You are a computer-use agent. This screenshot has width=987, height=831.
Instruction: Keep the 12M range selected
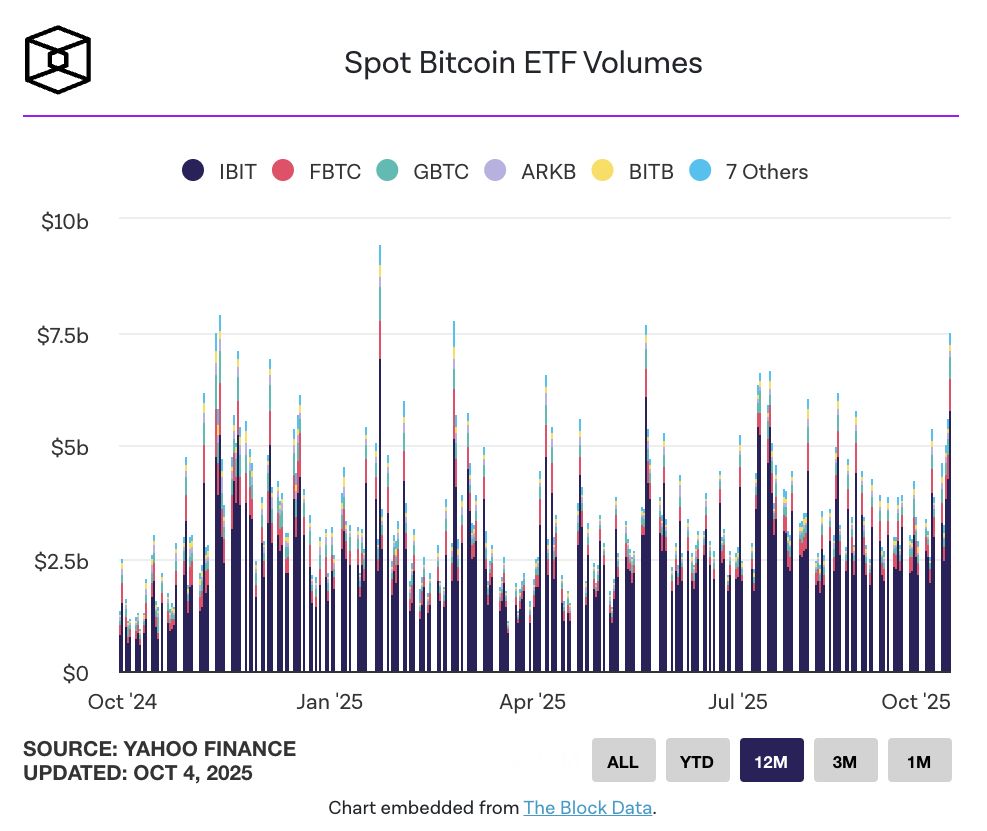771,760
